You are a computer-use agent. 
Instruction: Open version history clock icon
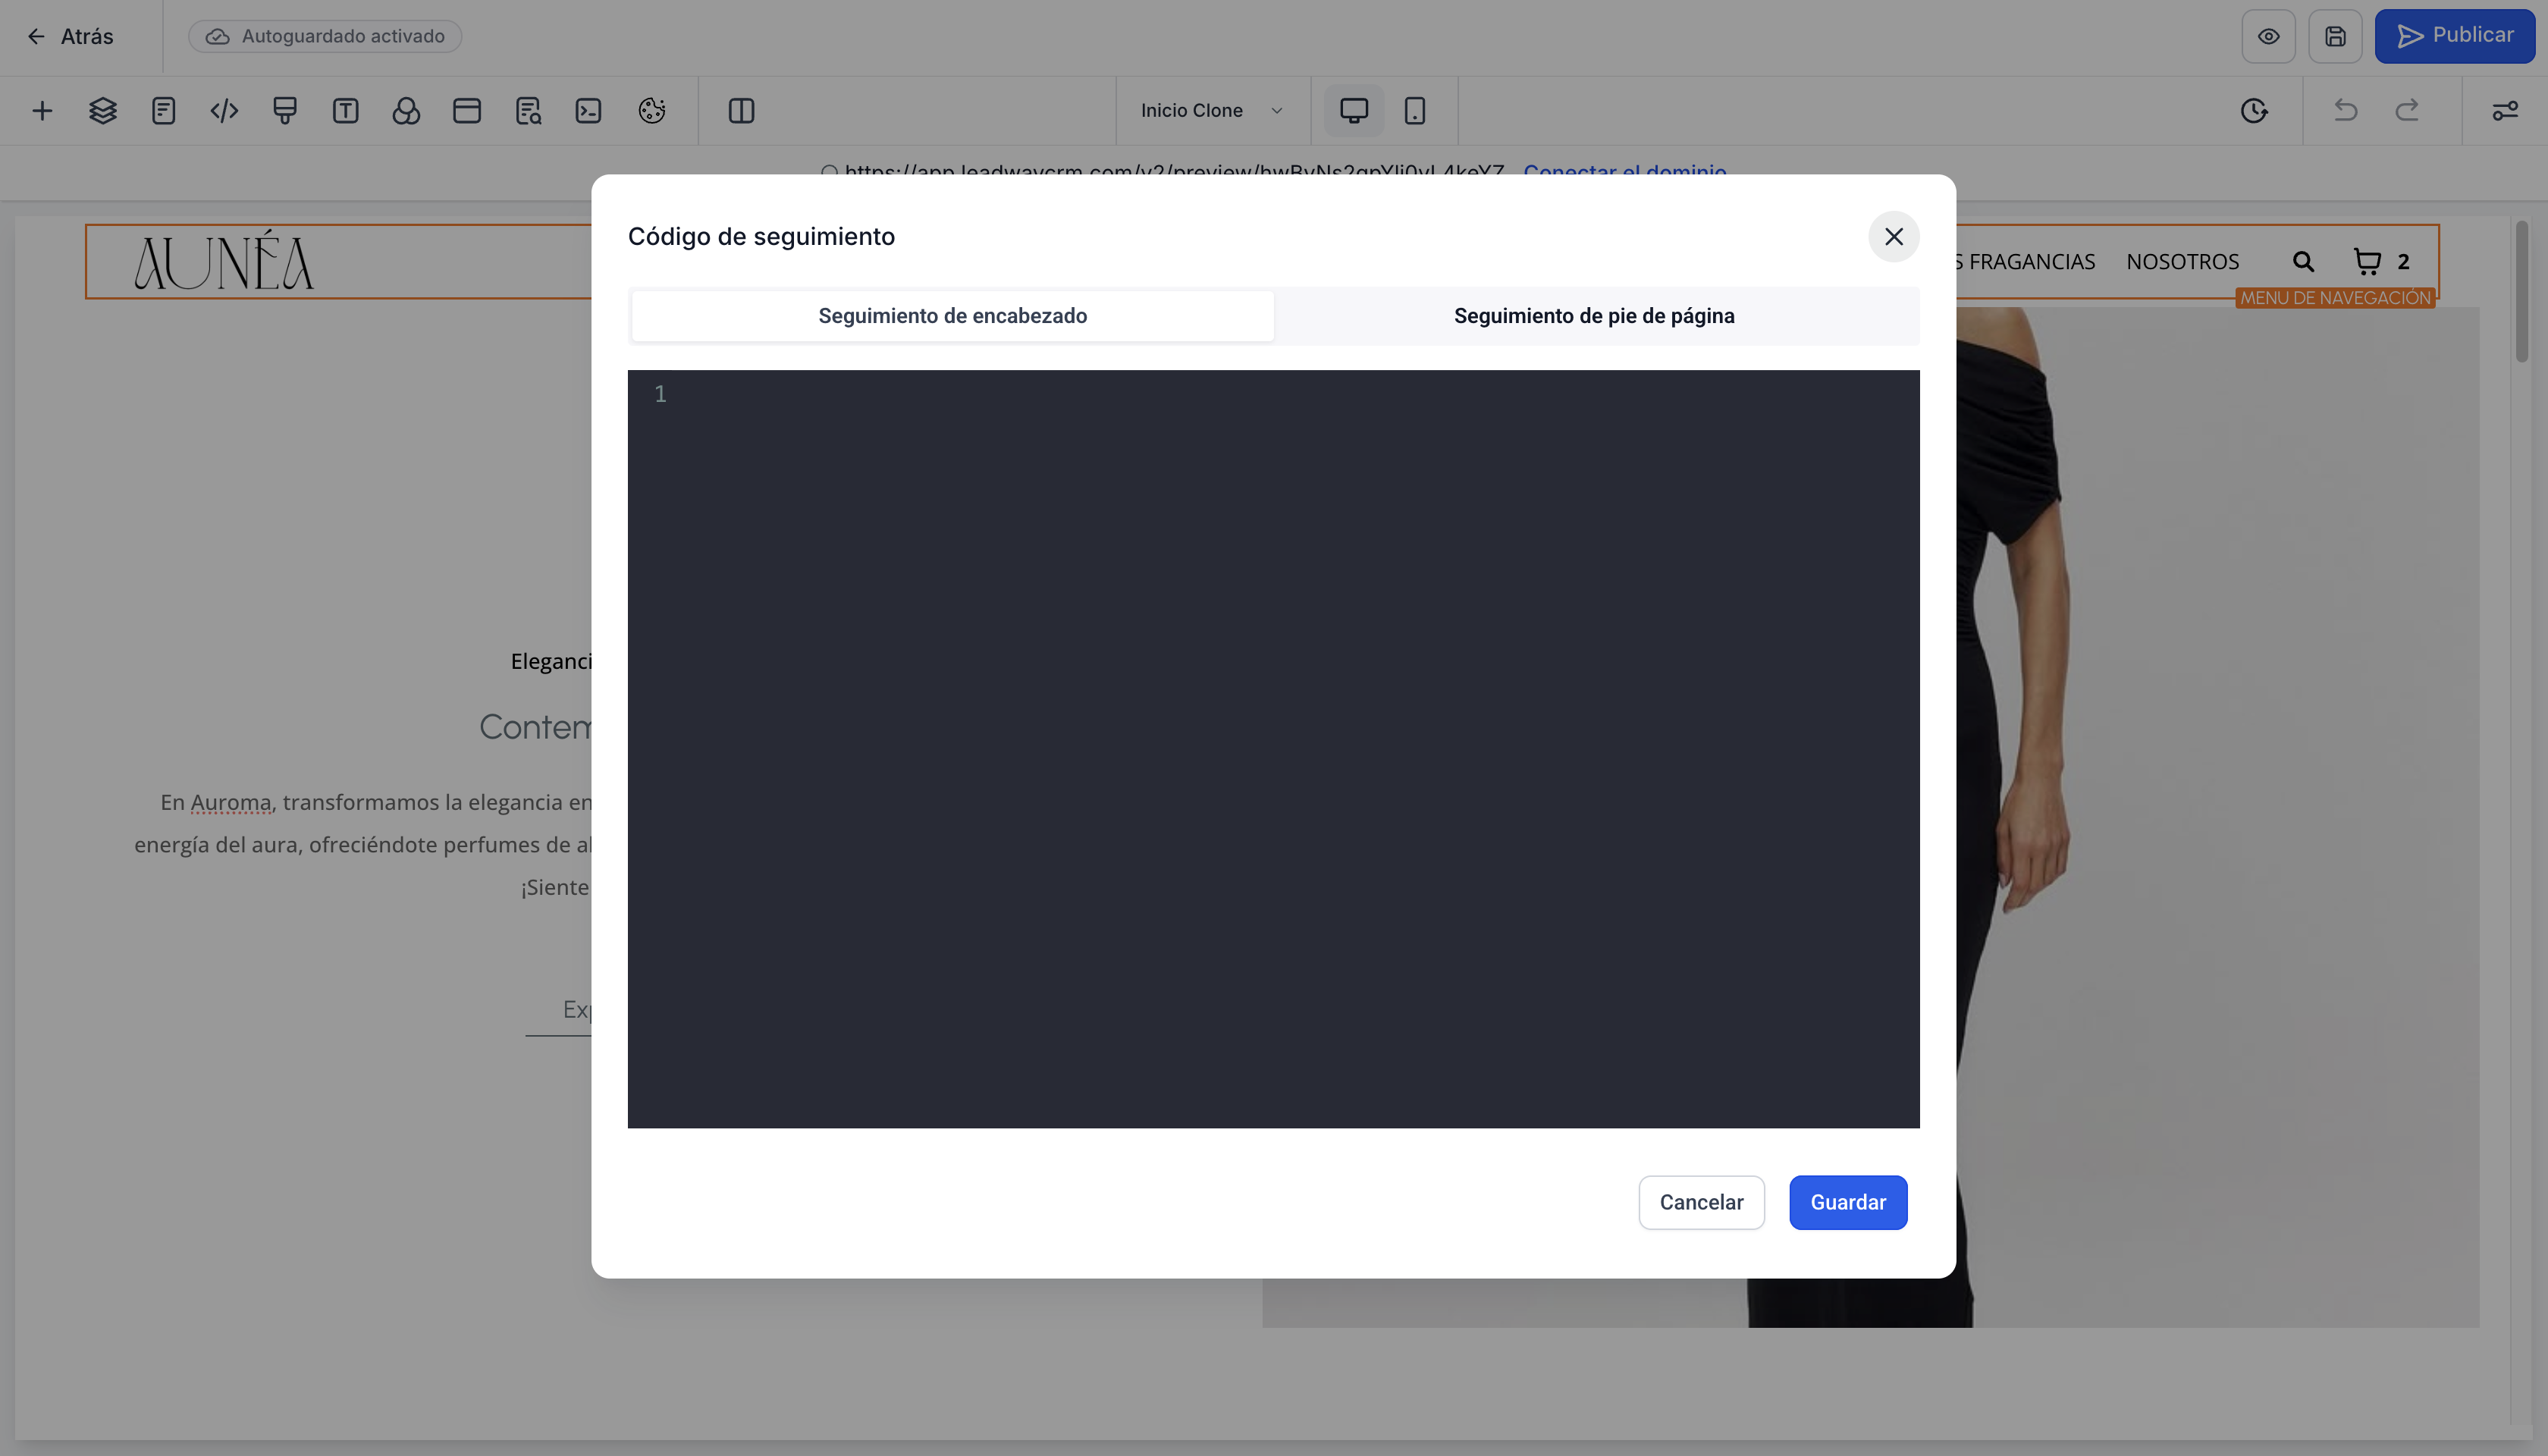point(2253,110)
